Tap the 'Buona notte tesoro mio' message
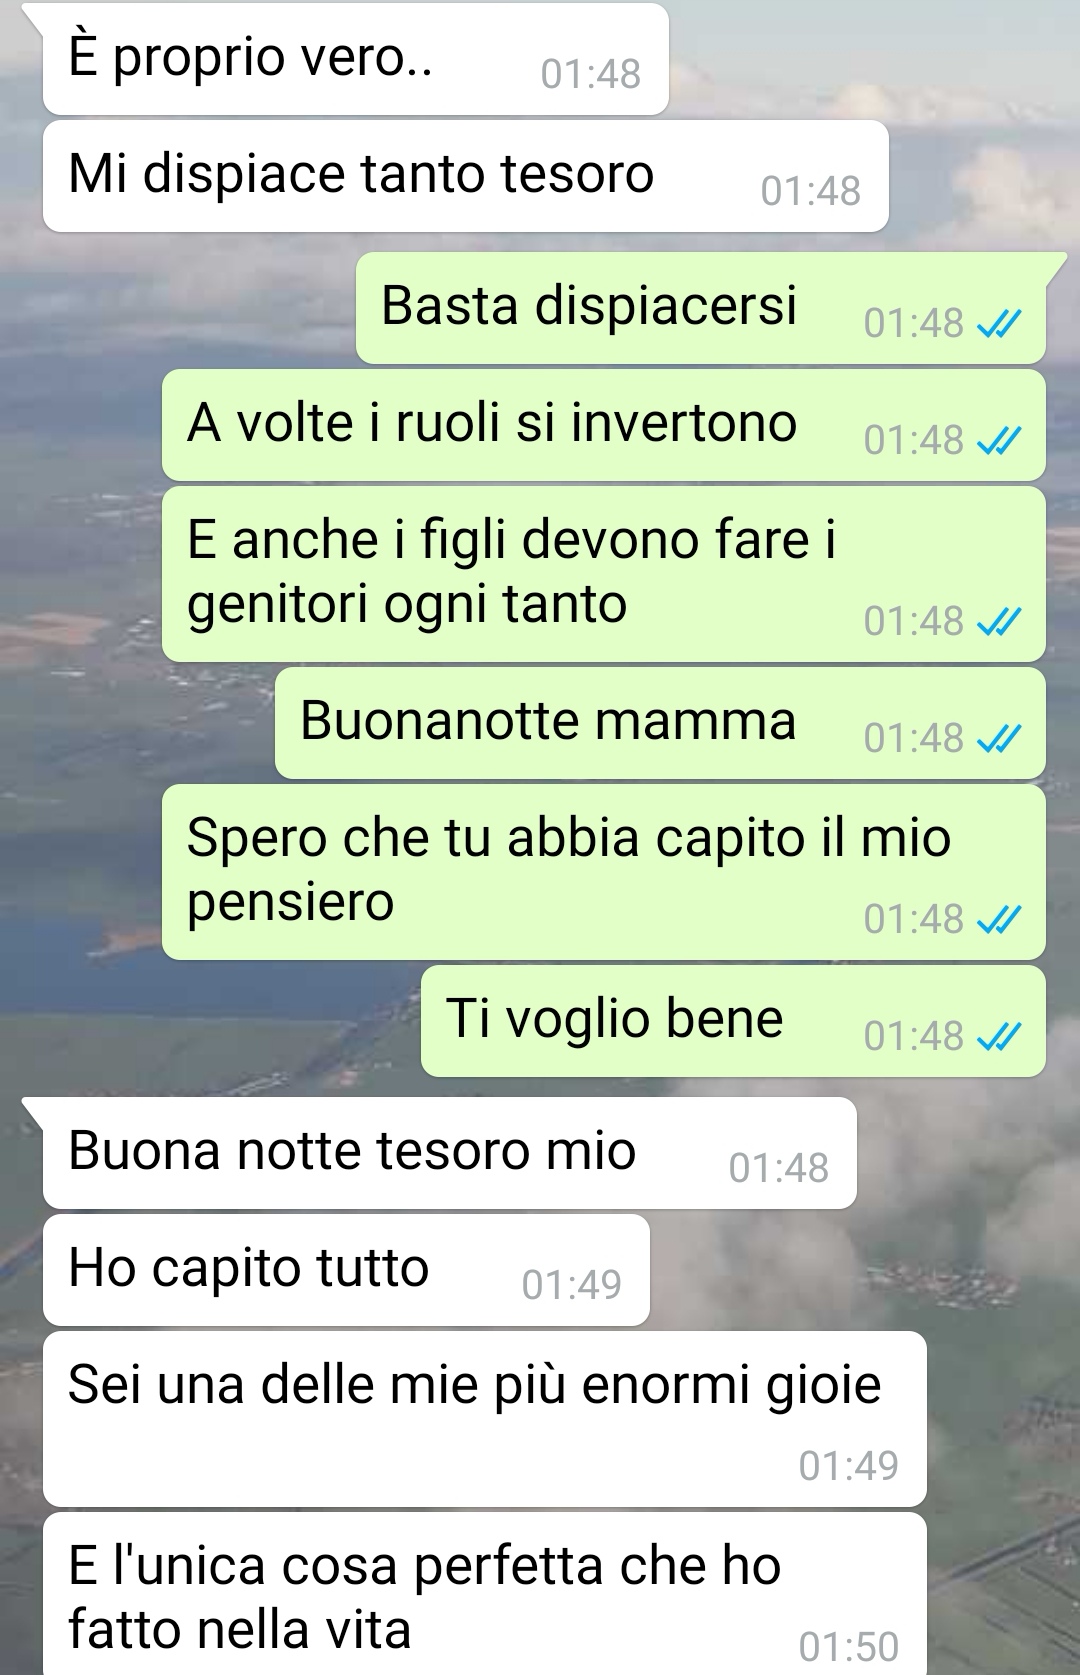This screenshot has height=1675, width=1080. 449,1153
